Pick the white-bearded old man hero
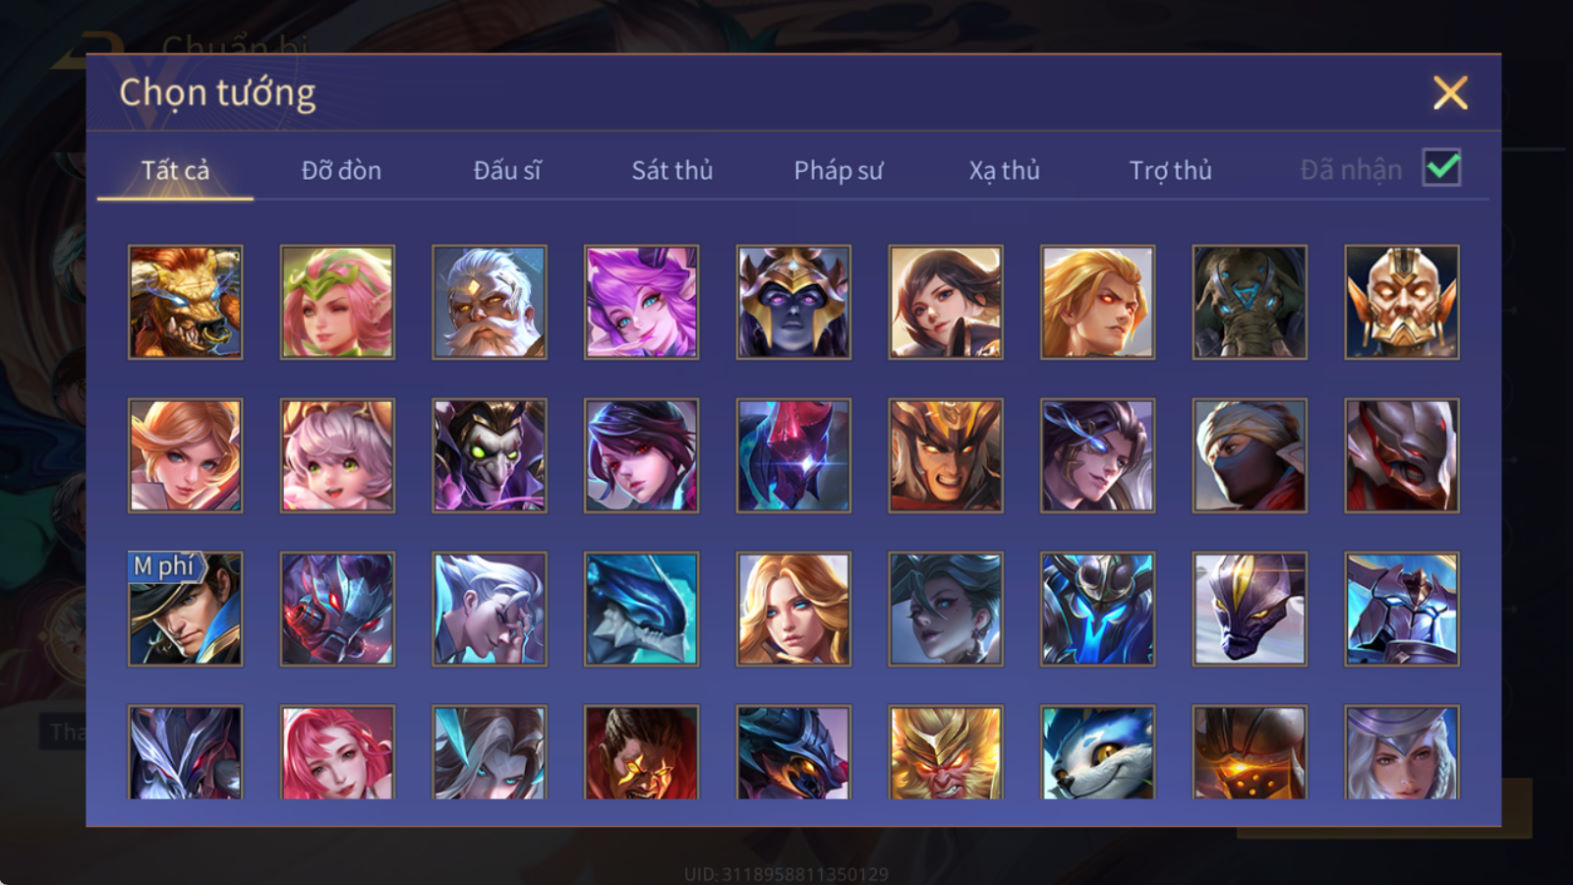Screen dimensions: 1573x885 click(x=489, y=302)
